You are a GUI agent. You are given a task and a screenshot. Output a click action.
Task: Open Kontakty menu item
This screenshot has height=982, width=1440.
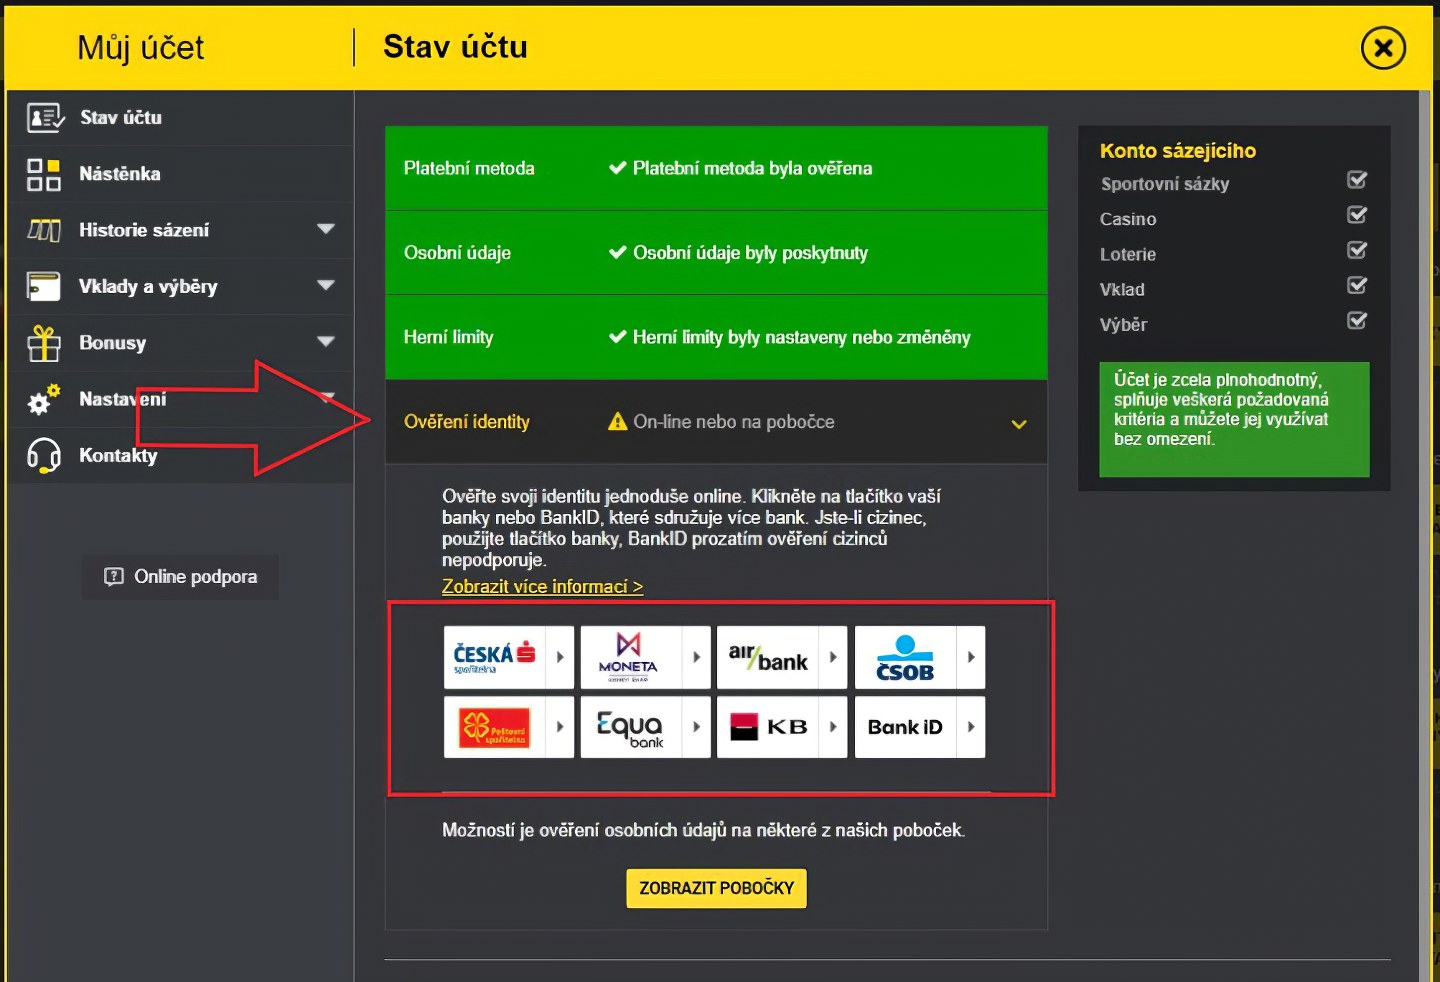(181, 456)
